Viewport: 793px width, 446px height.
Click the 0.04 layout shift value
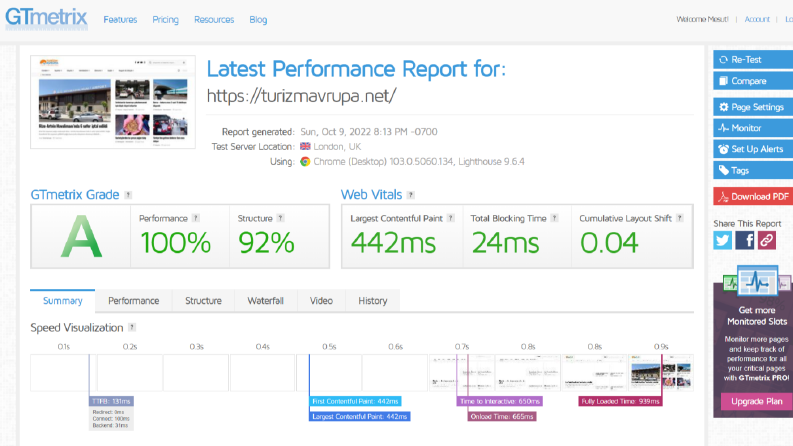[609, 243]
